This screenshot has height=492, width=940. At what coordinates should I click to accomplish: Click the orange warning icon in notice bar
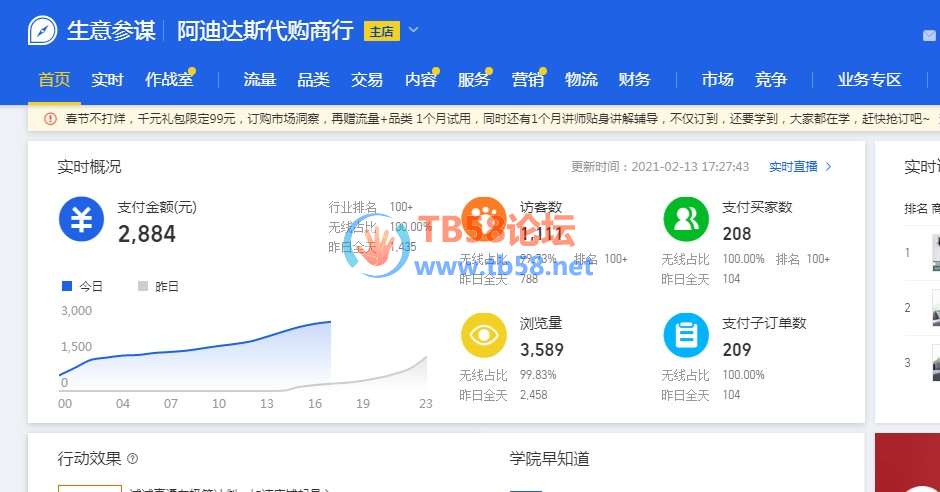[x=50, y=118]
